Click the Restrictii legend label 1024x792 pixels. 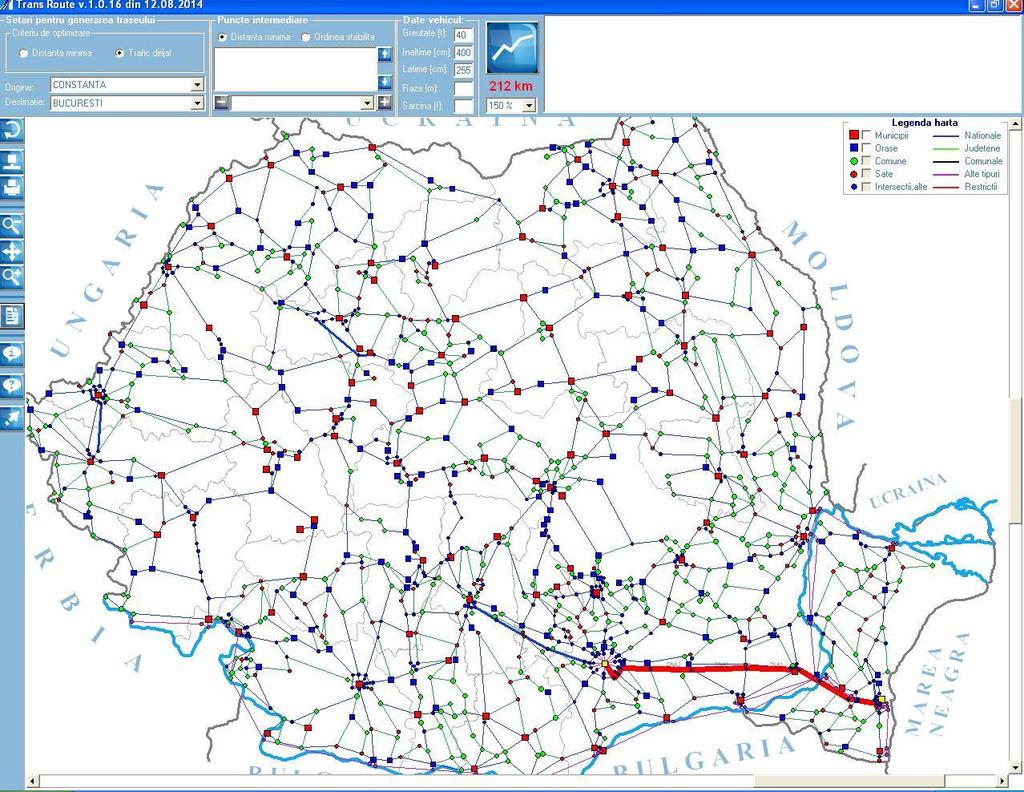[981, 187]
